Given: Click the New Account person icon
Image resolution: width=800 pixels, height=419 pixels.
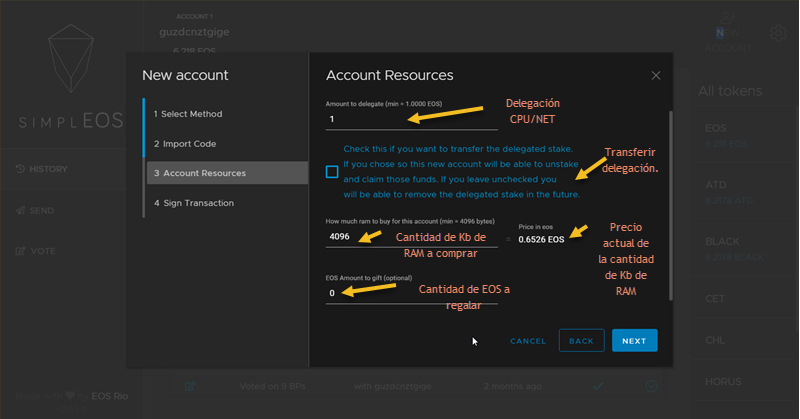Looking at the screenshot, I should [x=728, y=18].
